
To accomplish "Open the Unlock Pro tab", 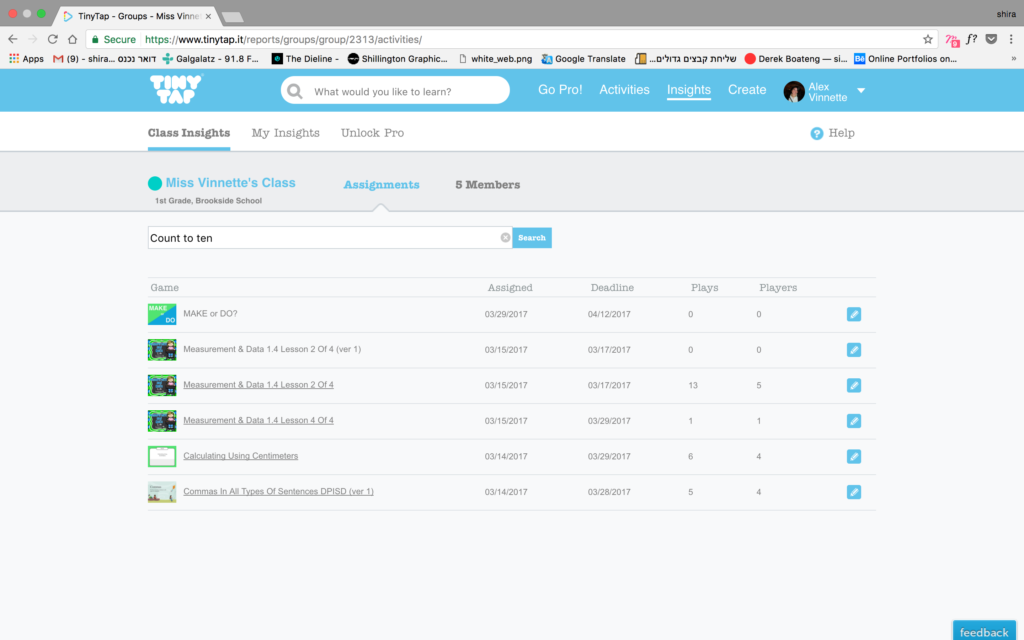I will click(x=372, y=133).
